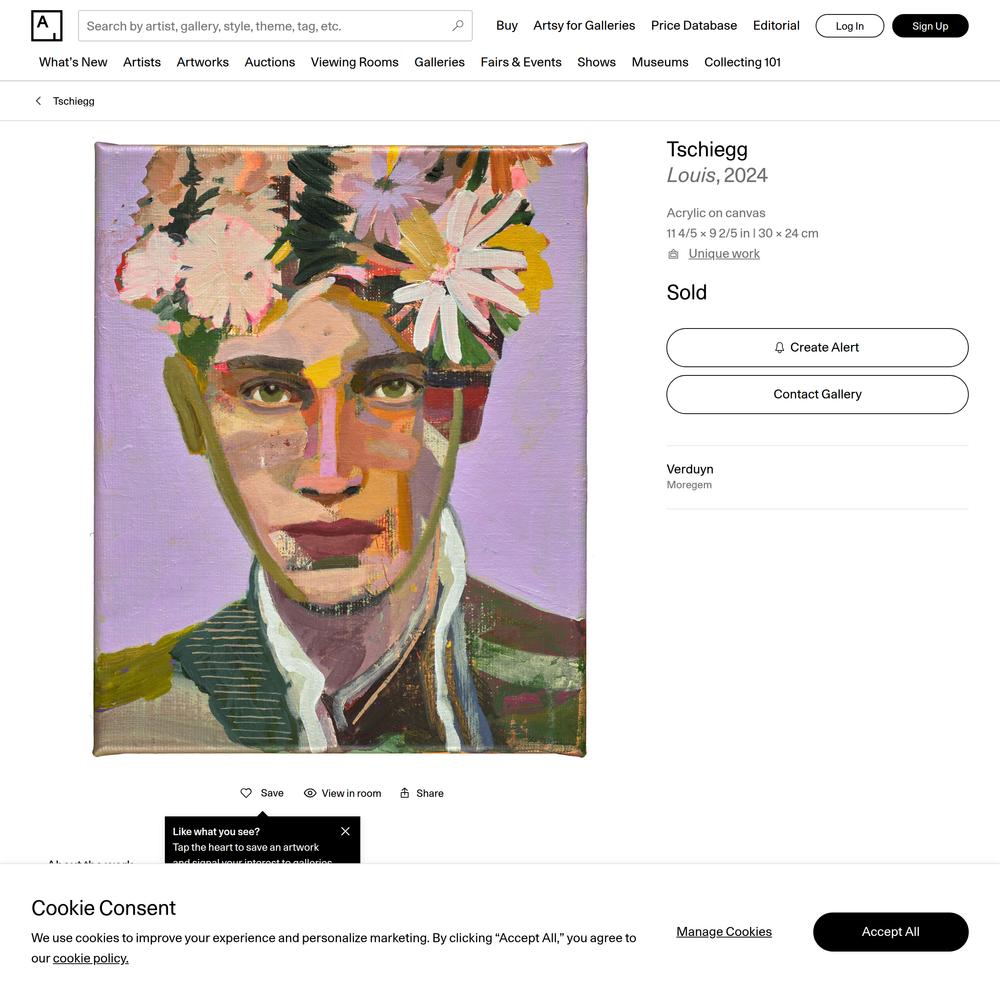Click the search magnifier icon

[458, 26]
